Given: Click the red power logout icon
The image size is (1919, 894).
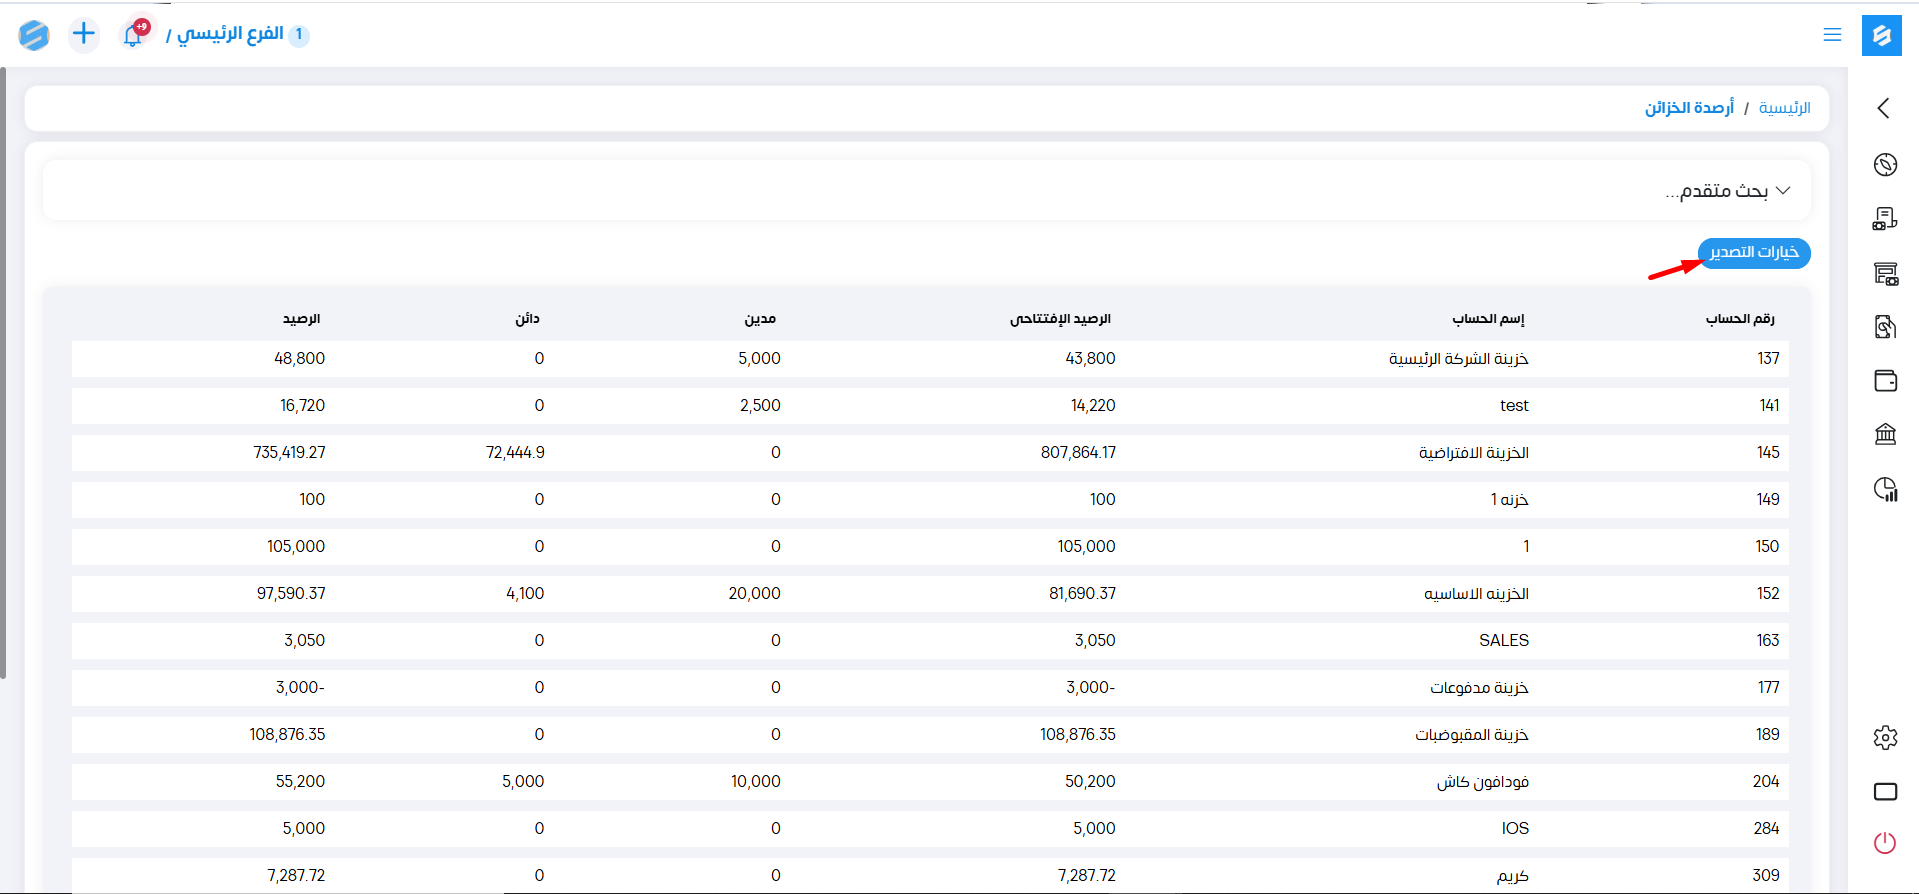Looking at the screenshot, I should point(1885,843).
